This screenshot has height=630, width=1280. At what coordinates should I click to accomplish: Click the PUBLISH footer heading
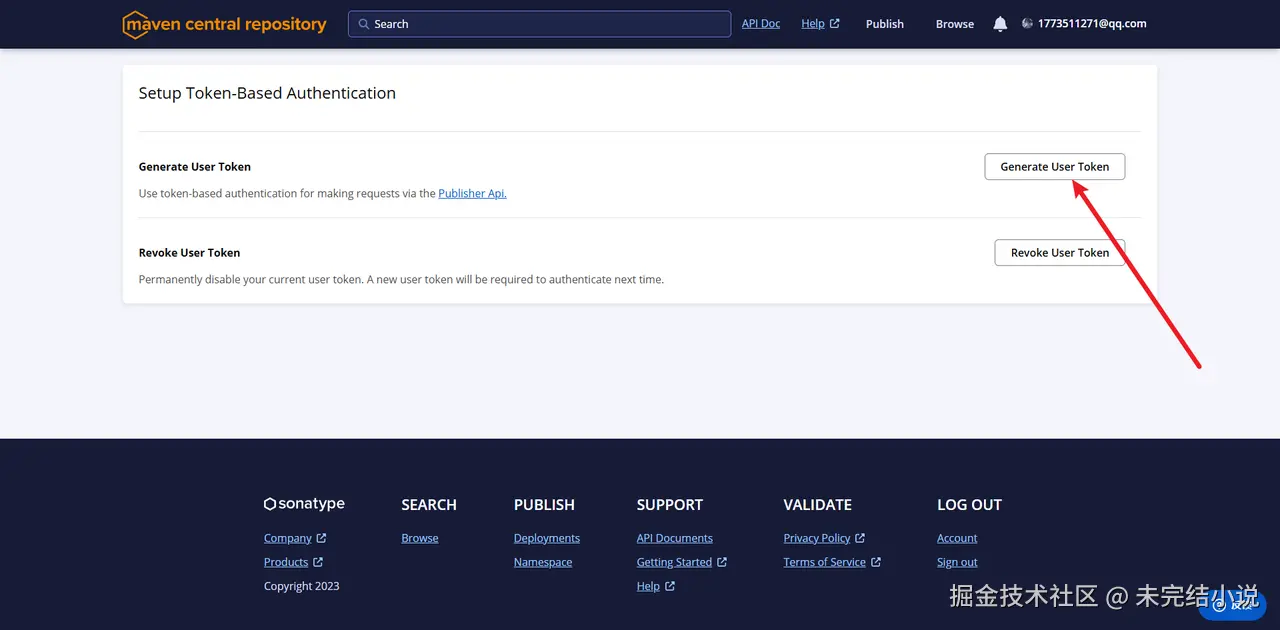pos(544,505)
